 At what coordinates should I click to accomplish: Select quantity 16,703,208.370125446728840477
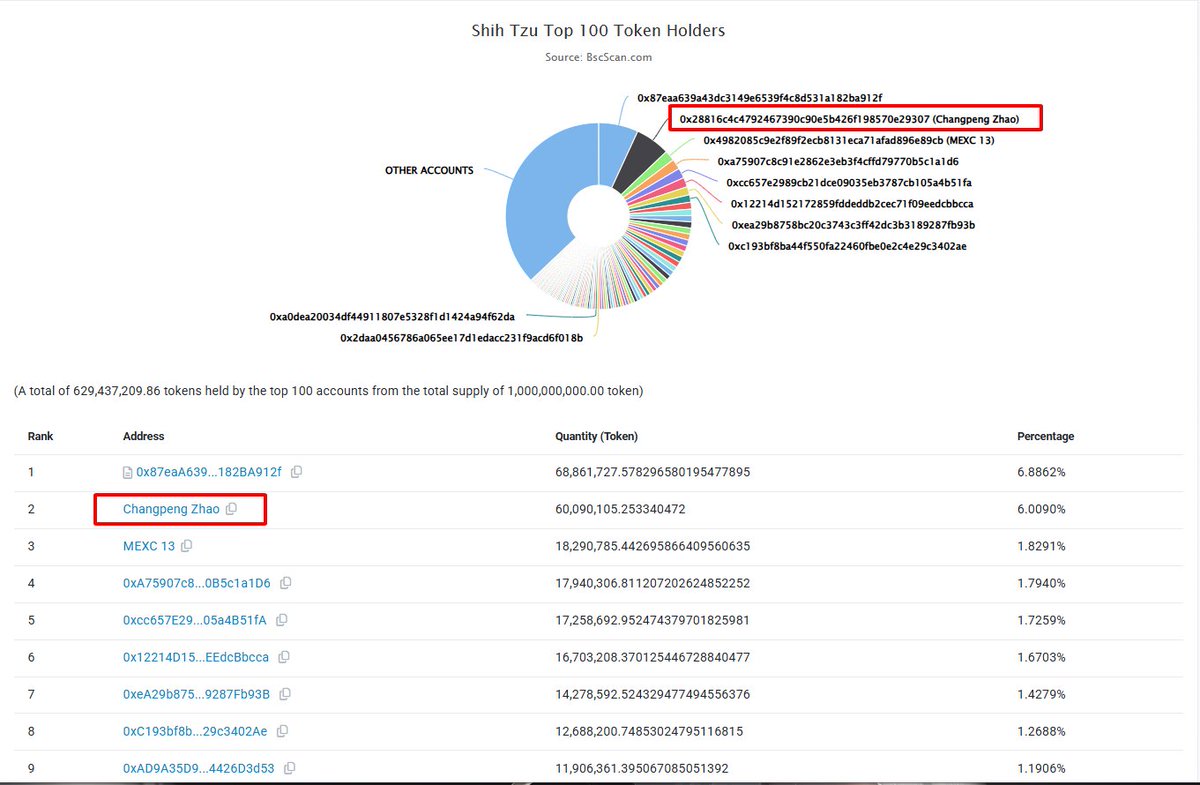[652, 657]
